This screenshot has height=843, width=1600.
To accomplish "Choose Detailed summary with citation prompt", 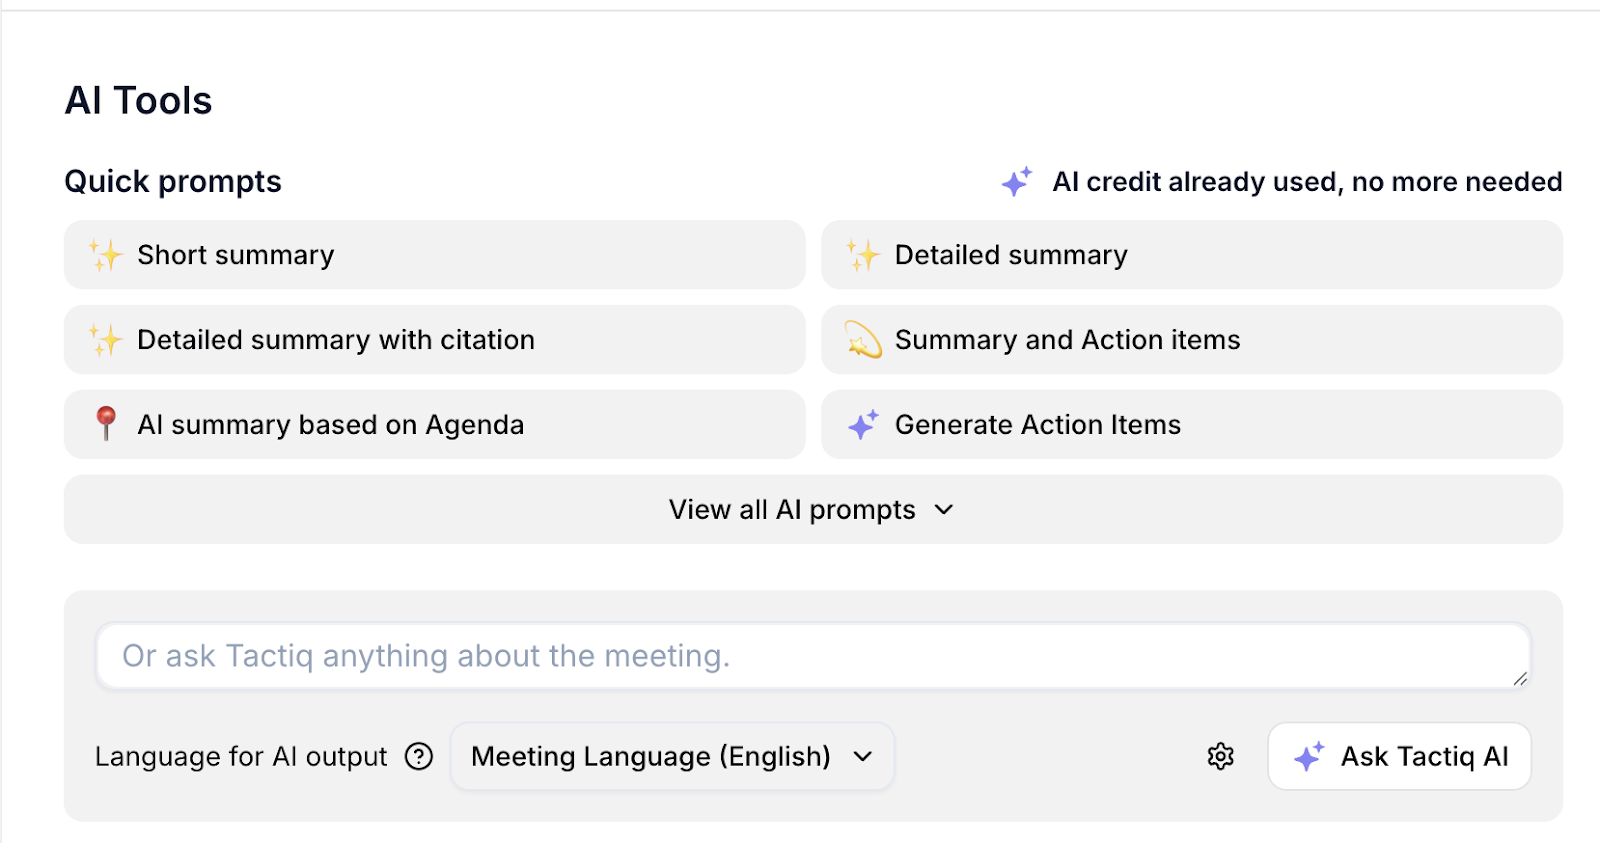I will point(435,340).
